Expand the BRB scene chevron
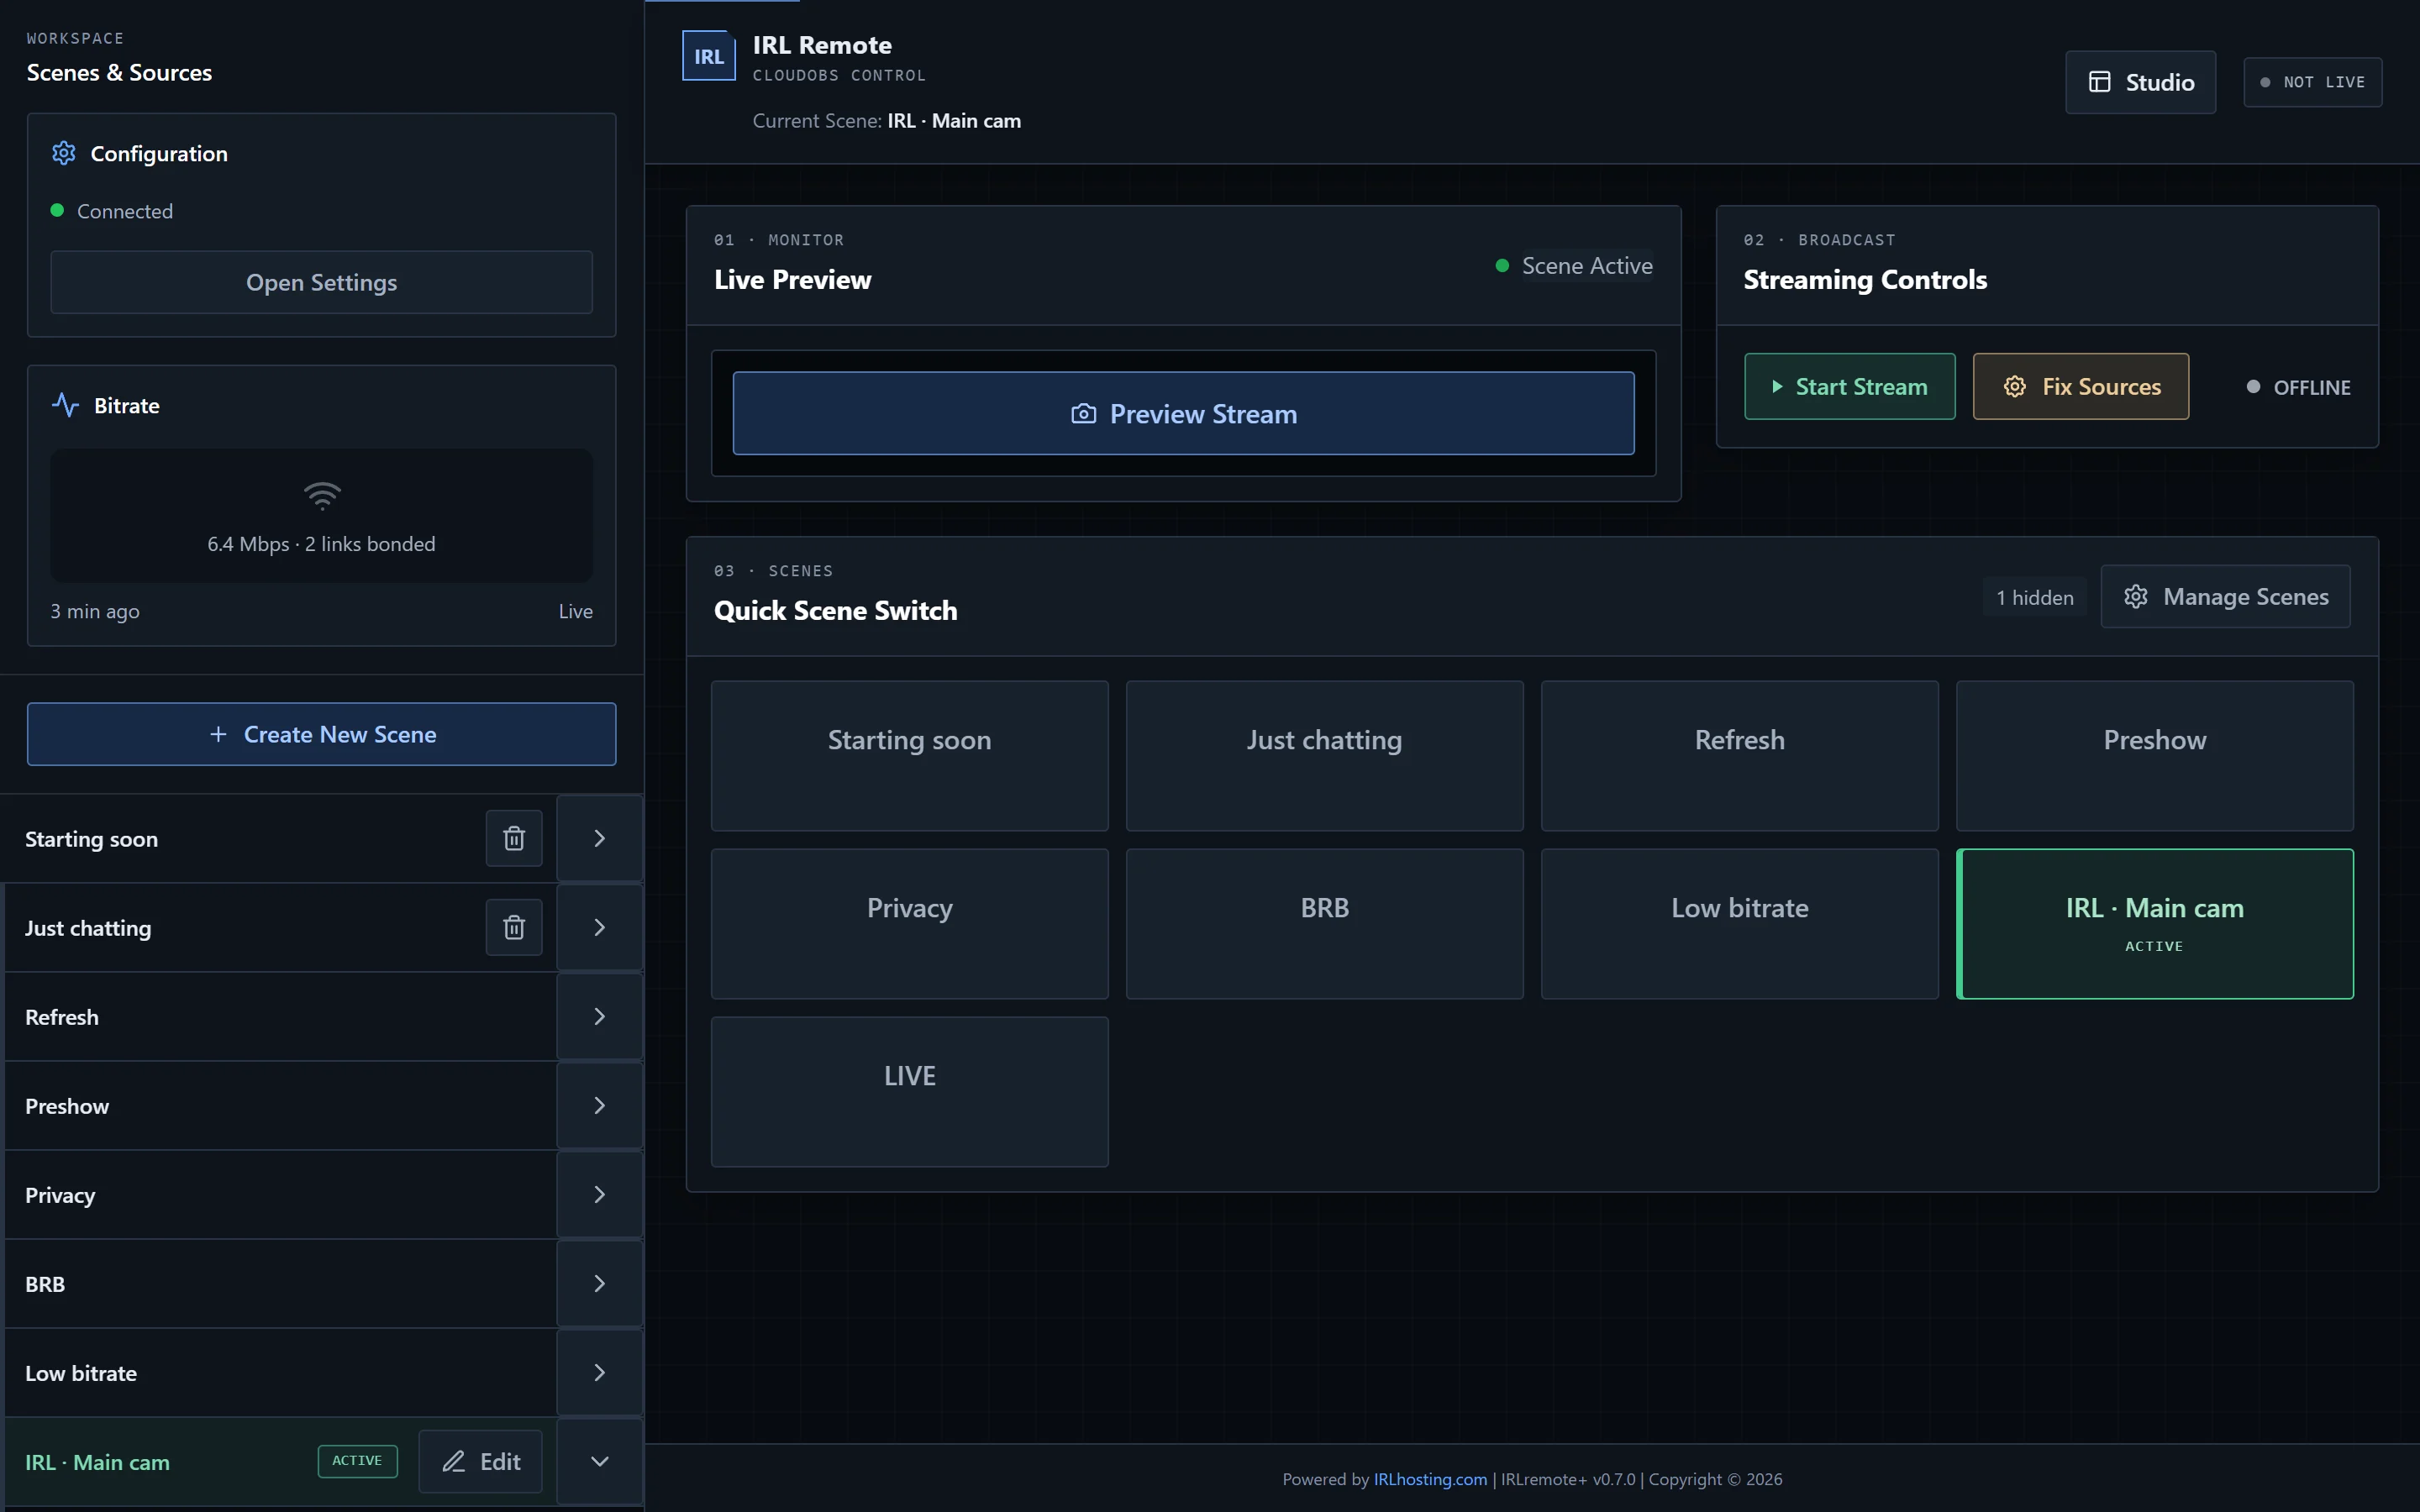2420x1512 pixels. click(599, 1283)
